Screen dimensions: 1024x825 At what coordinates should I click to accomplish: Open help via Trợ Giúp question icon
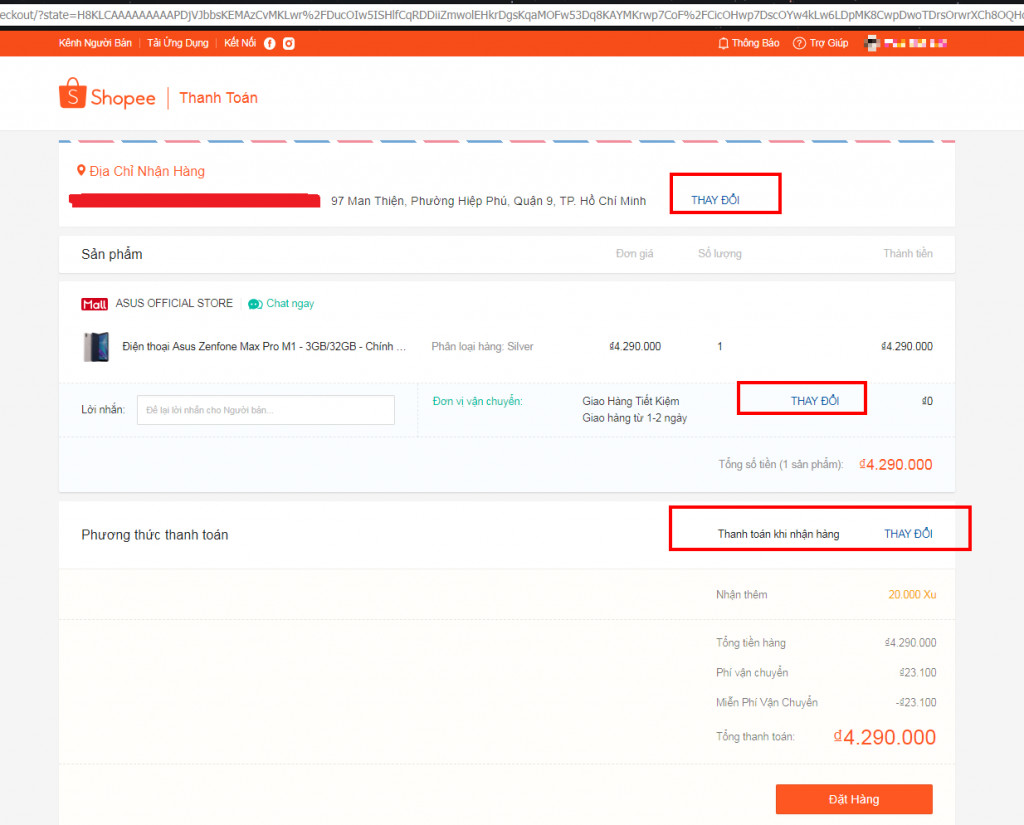(x=799, y=43)
